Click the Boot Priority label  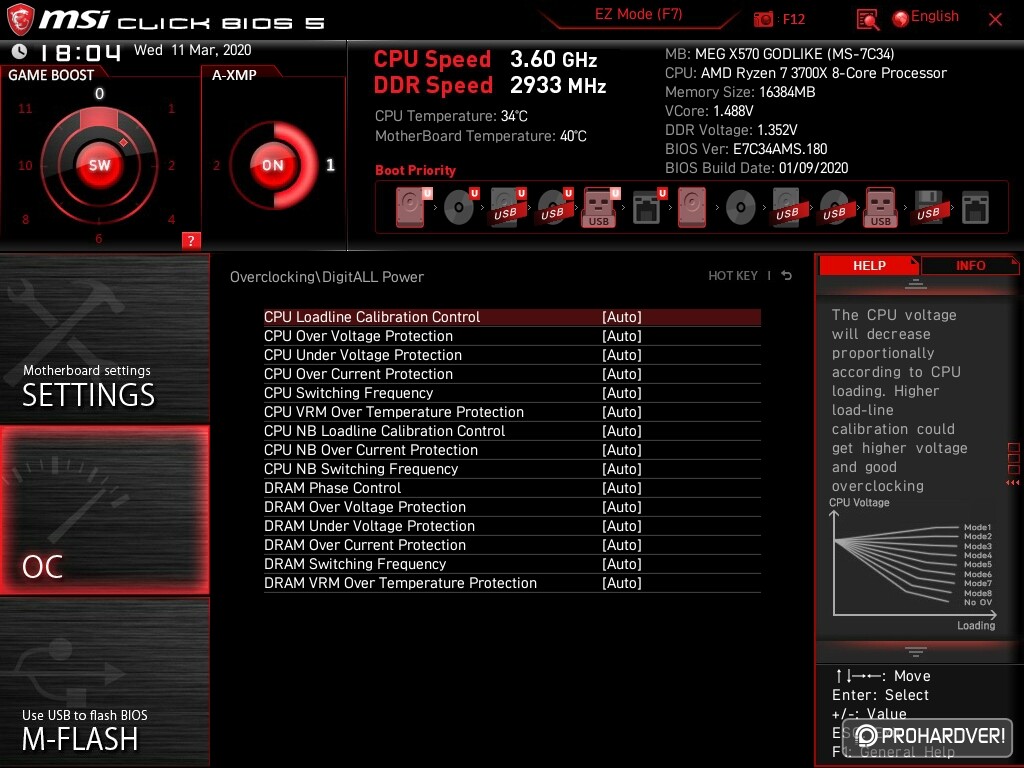click(415, 170)
